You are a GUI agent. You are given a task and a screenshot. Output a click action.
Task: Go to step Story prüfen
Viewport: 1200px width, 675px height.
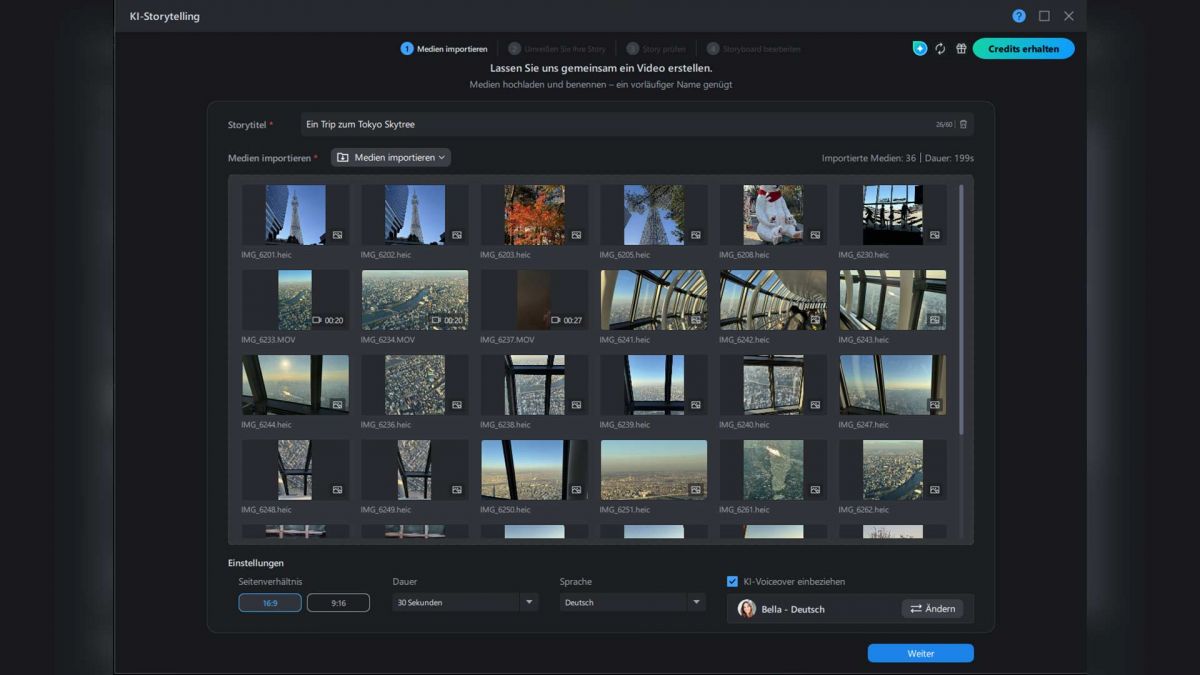(x=656, y=48)
